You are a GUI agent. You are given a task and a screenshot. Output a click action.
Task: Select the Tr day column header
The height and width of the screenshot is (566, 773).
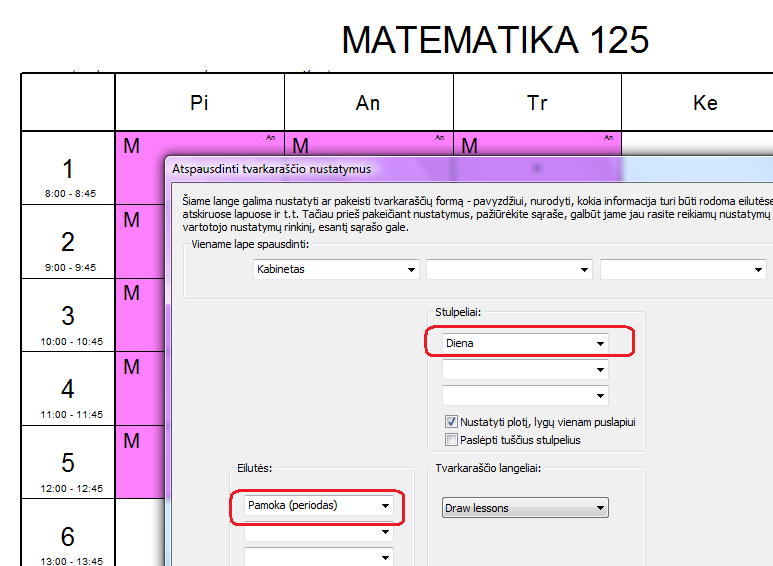click(x=537, y=103)
